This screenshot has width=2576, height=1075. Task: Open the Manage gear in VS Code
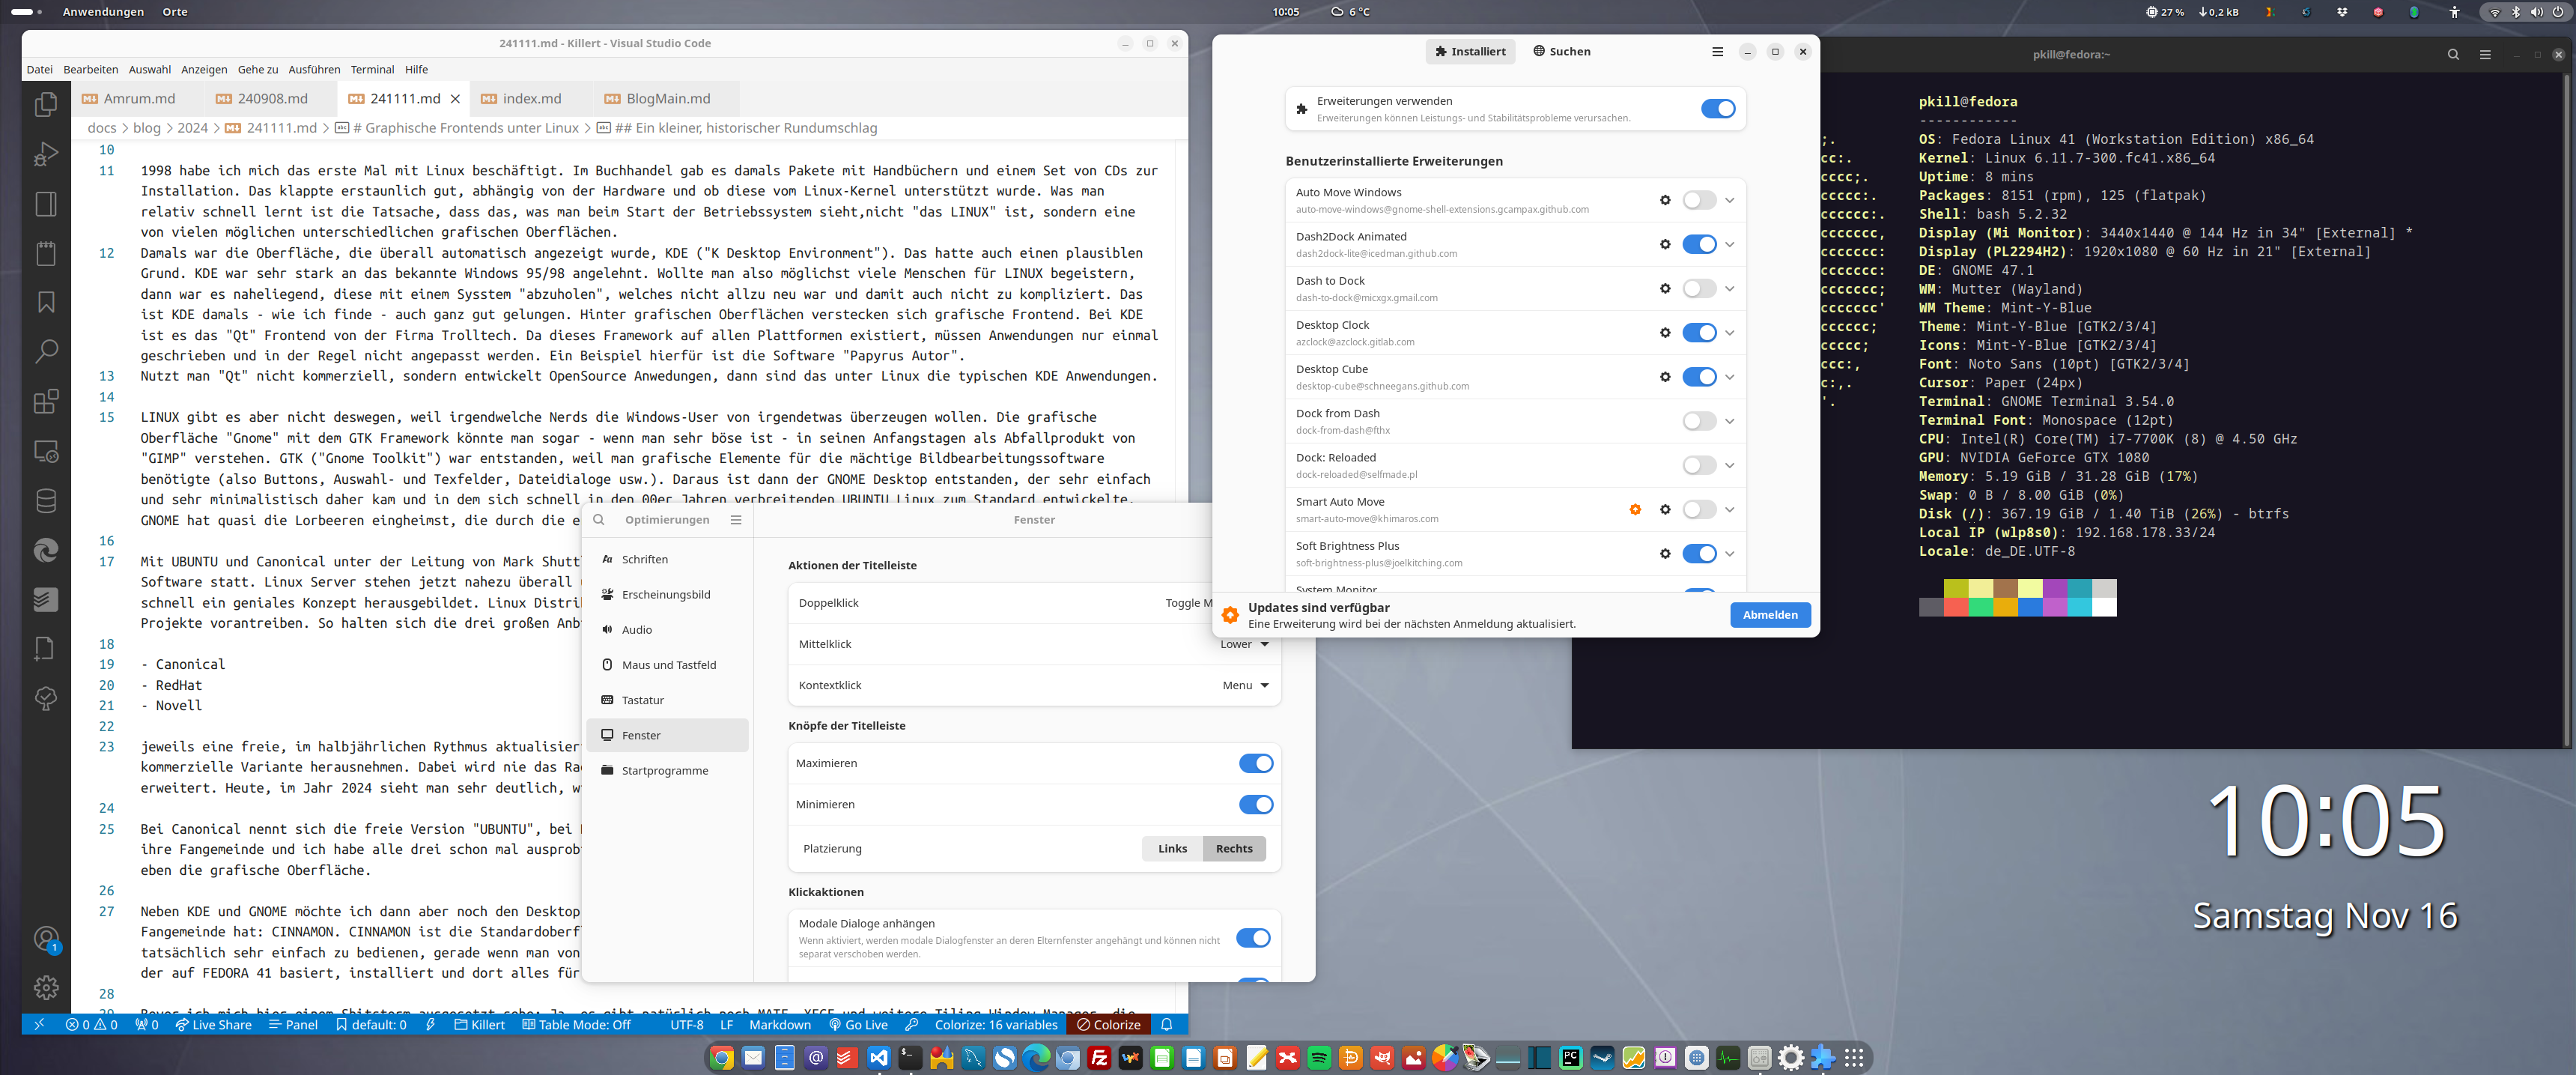46,988
